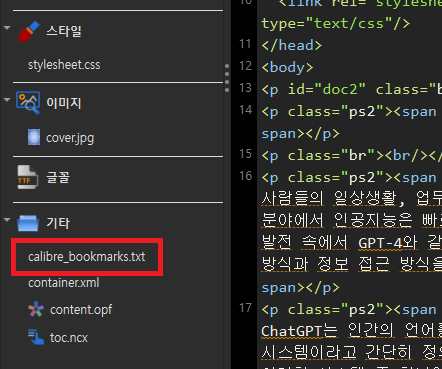This screenshot has width=442, height=369.
Task: Click the panel splitter handle dots
Action: (227, 78)
